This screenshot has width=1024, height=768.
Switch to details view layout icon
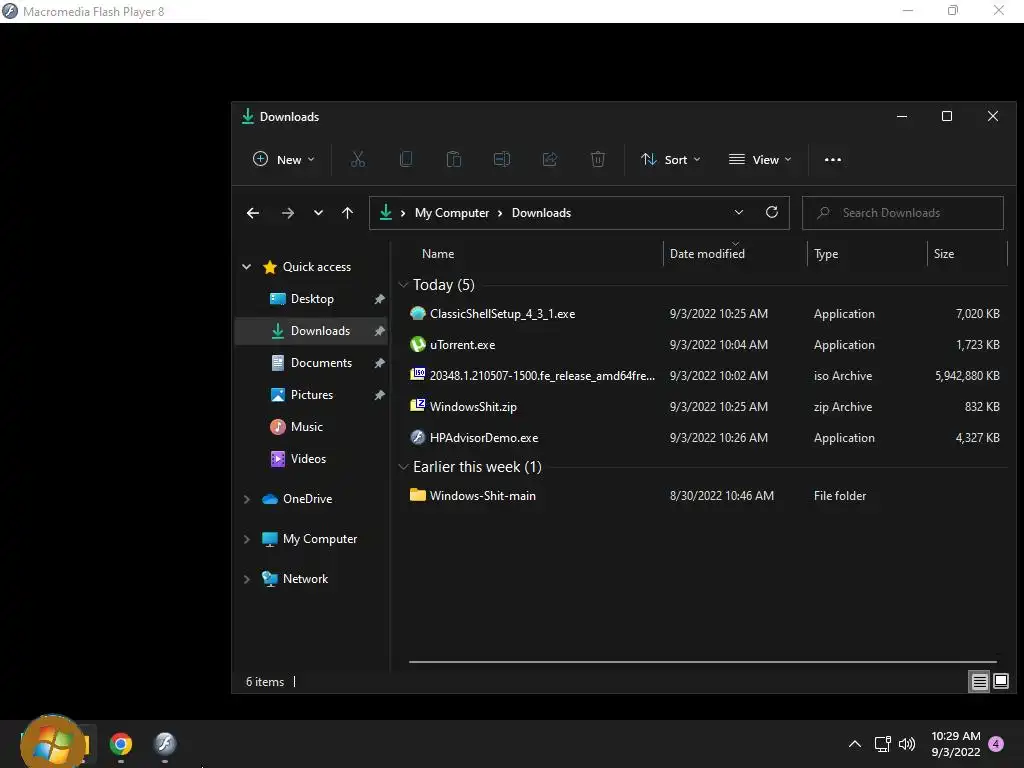pyautogui.click(x=980, y=682)
